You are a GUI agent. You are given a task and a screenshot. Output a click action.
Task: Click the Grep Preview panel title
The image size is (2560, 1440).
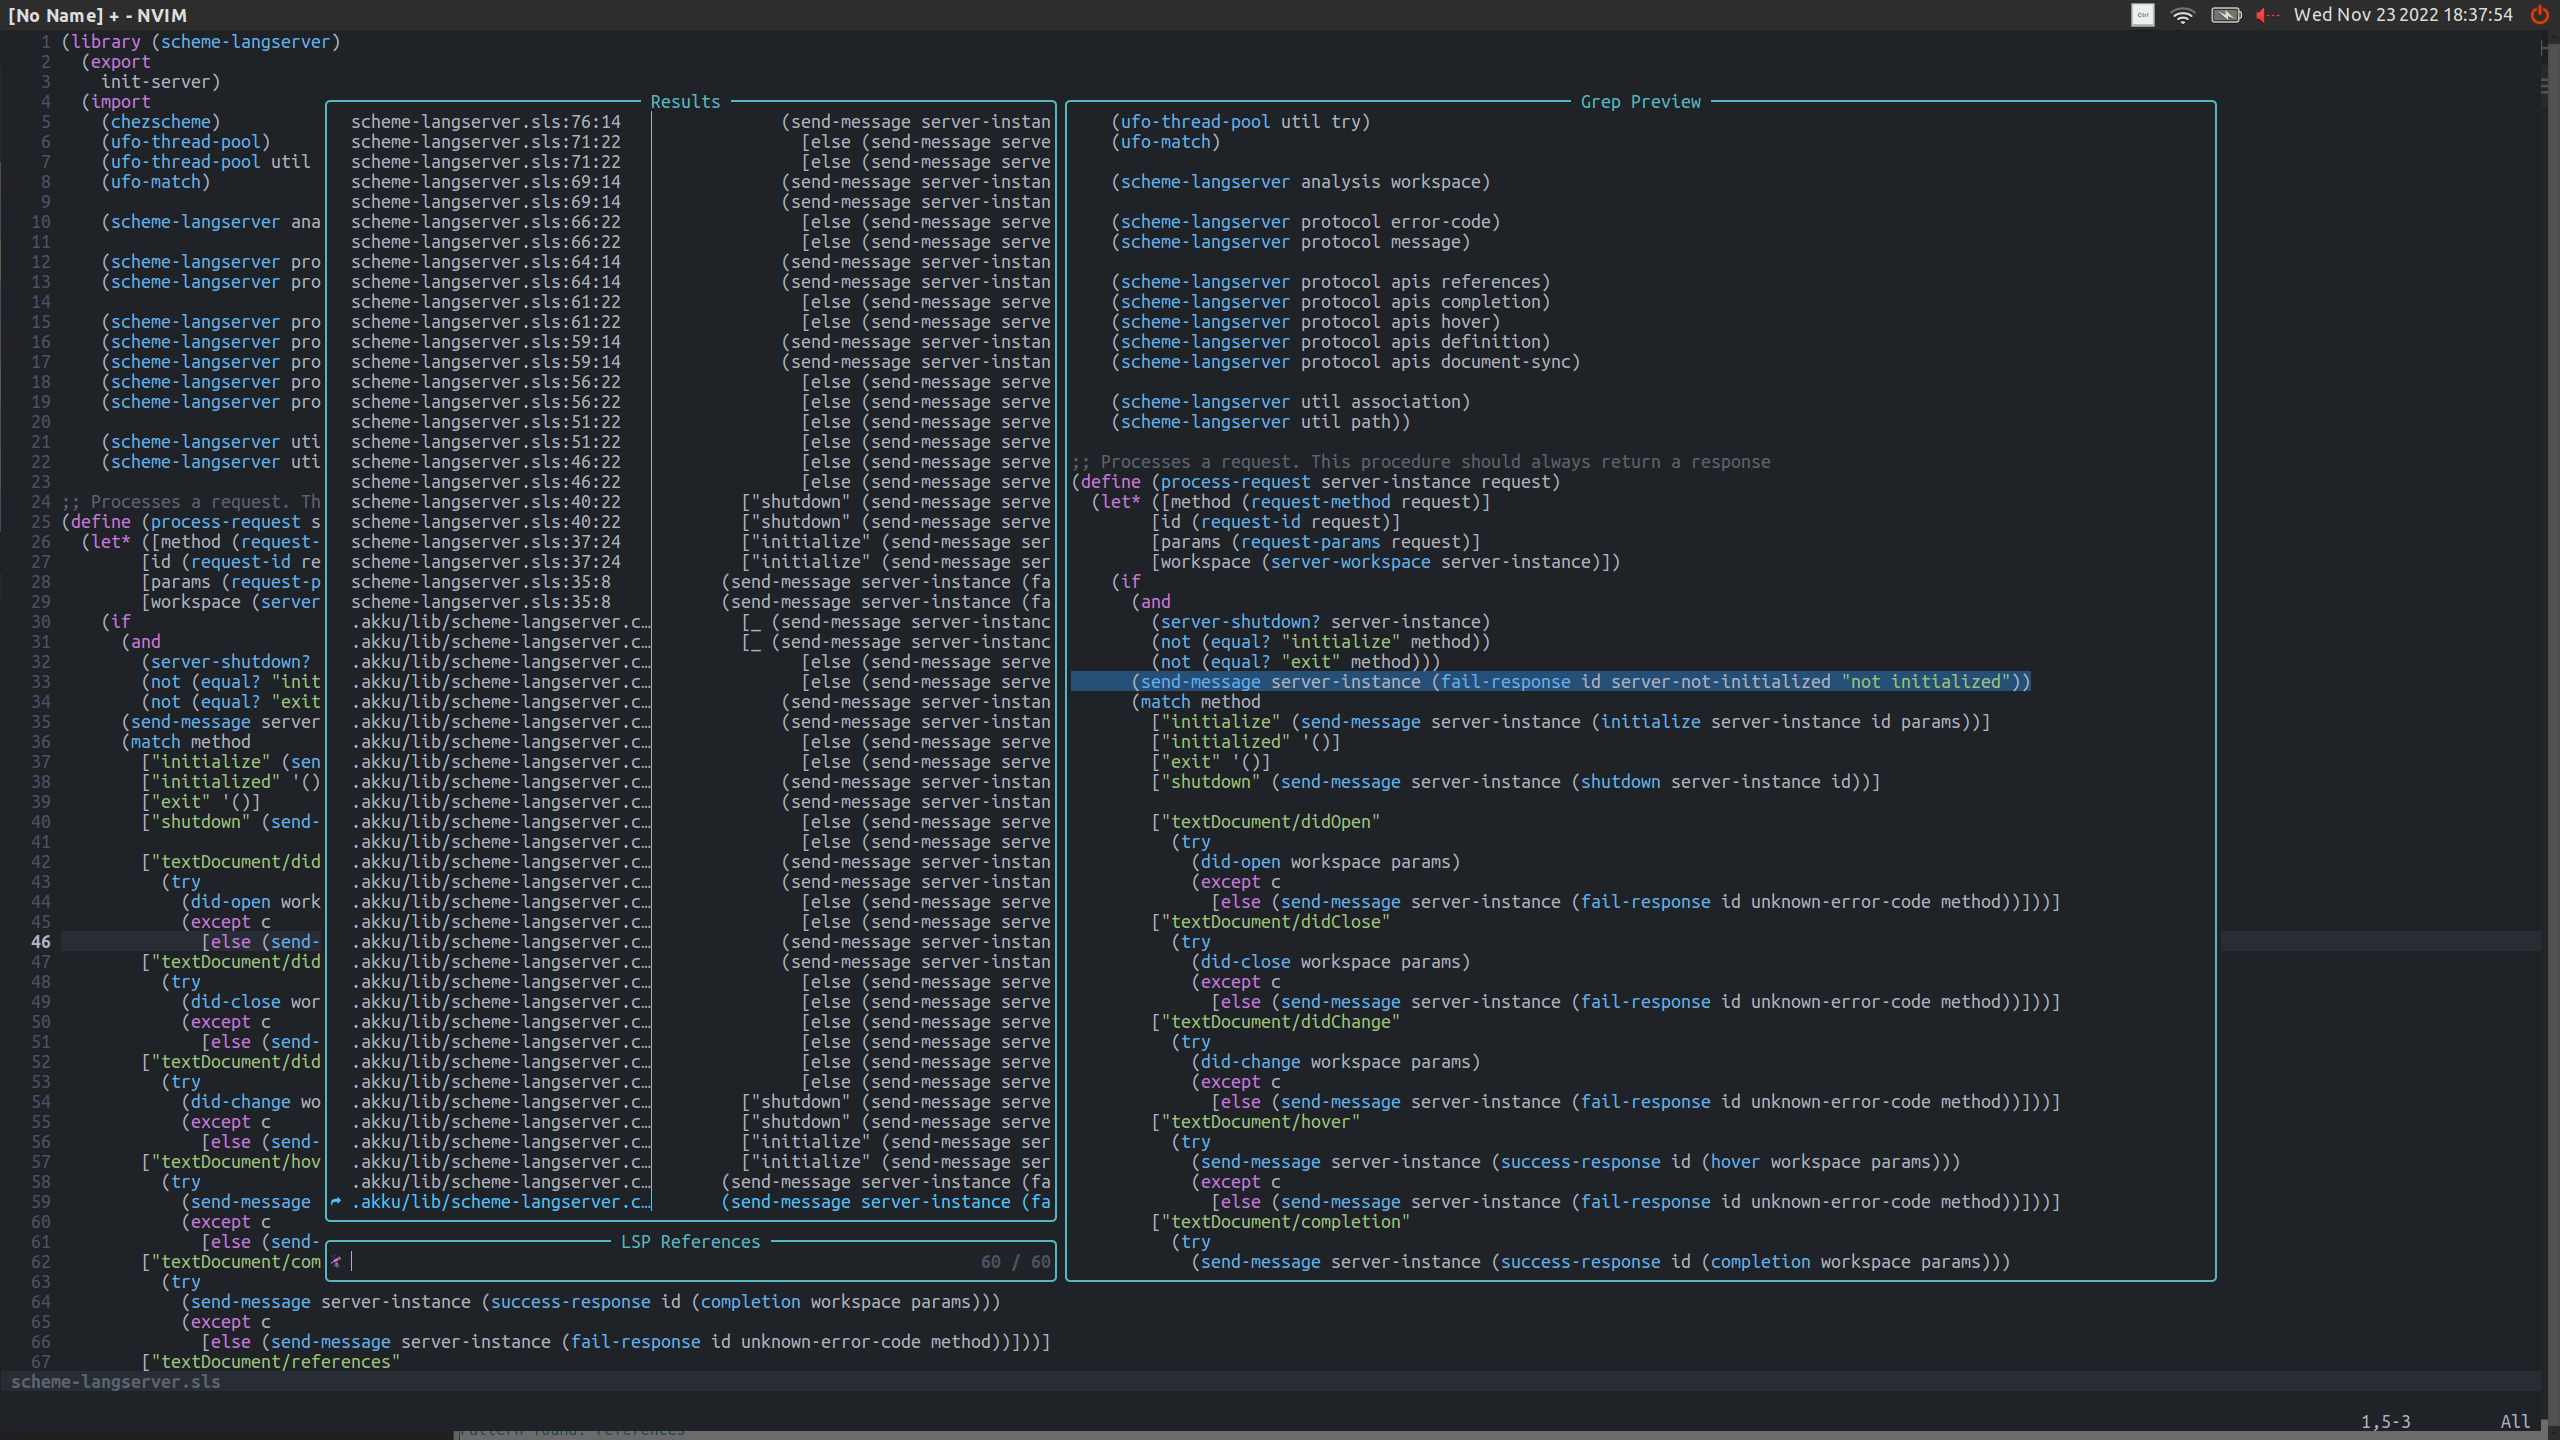[x=1640, y=102]
